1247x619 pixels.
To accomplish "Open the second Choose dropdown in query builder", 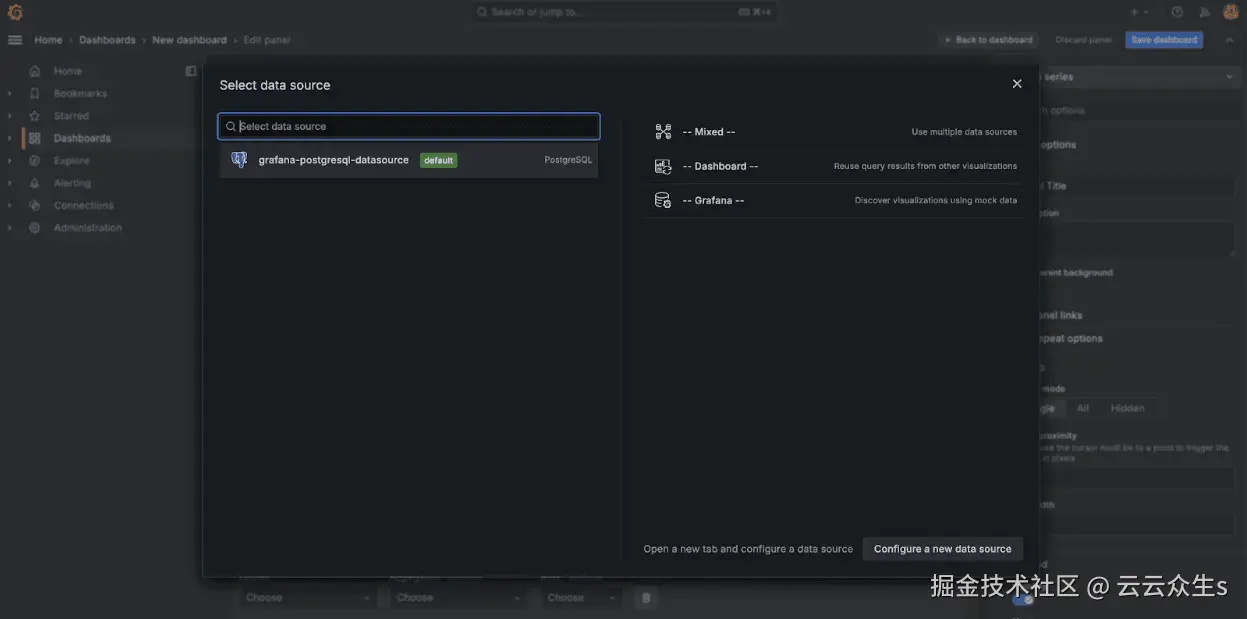I will coord(458,597).
